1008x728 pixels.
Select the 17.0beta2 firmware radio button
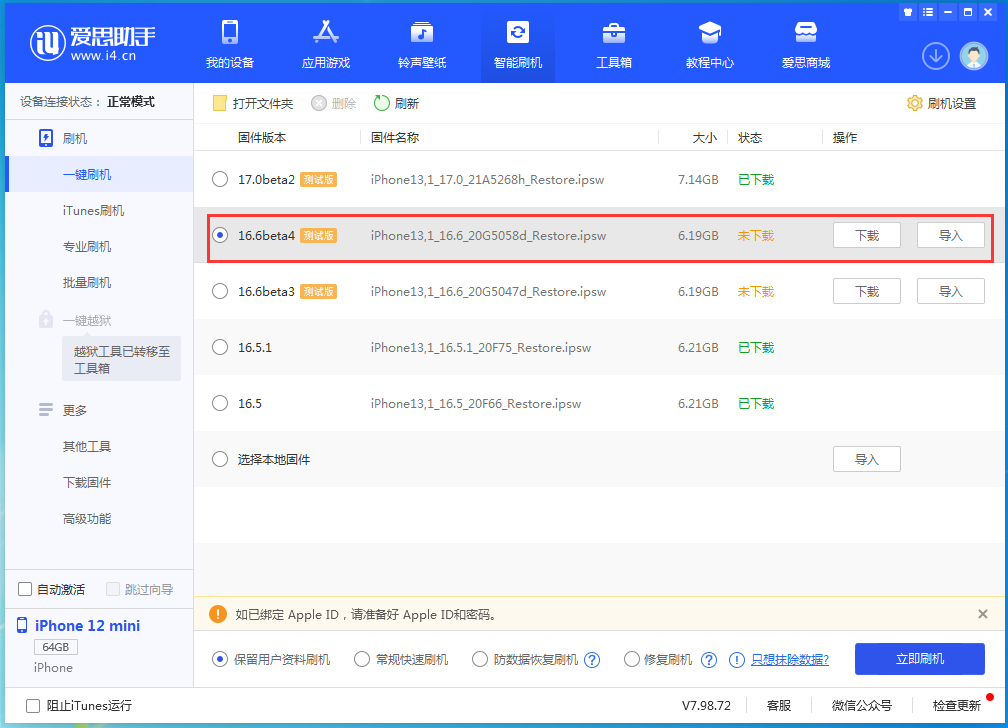(x=220, y=180)
